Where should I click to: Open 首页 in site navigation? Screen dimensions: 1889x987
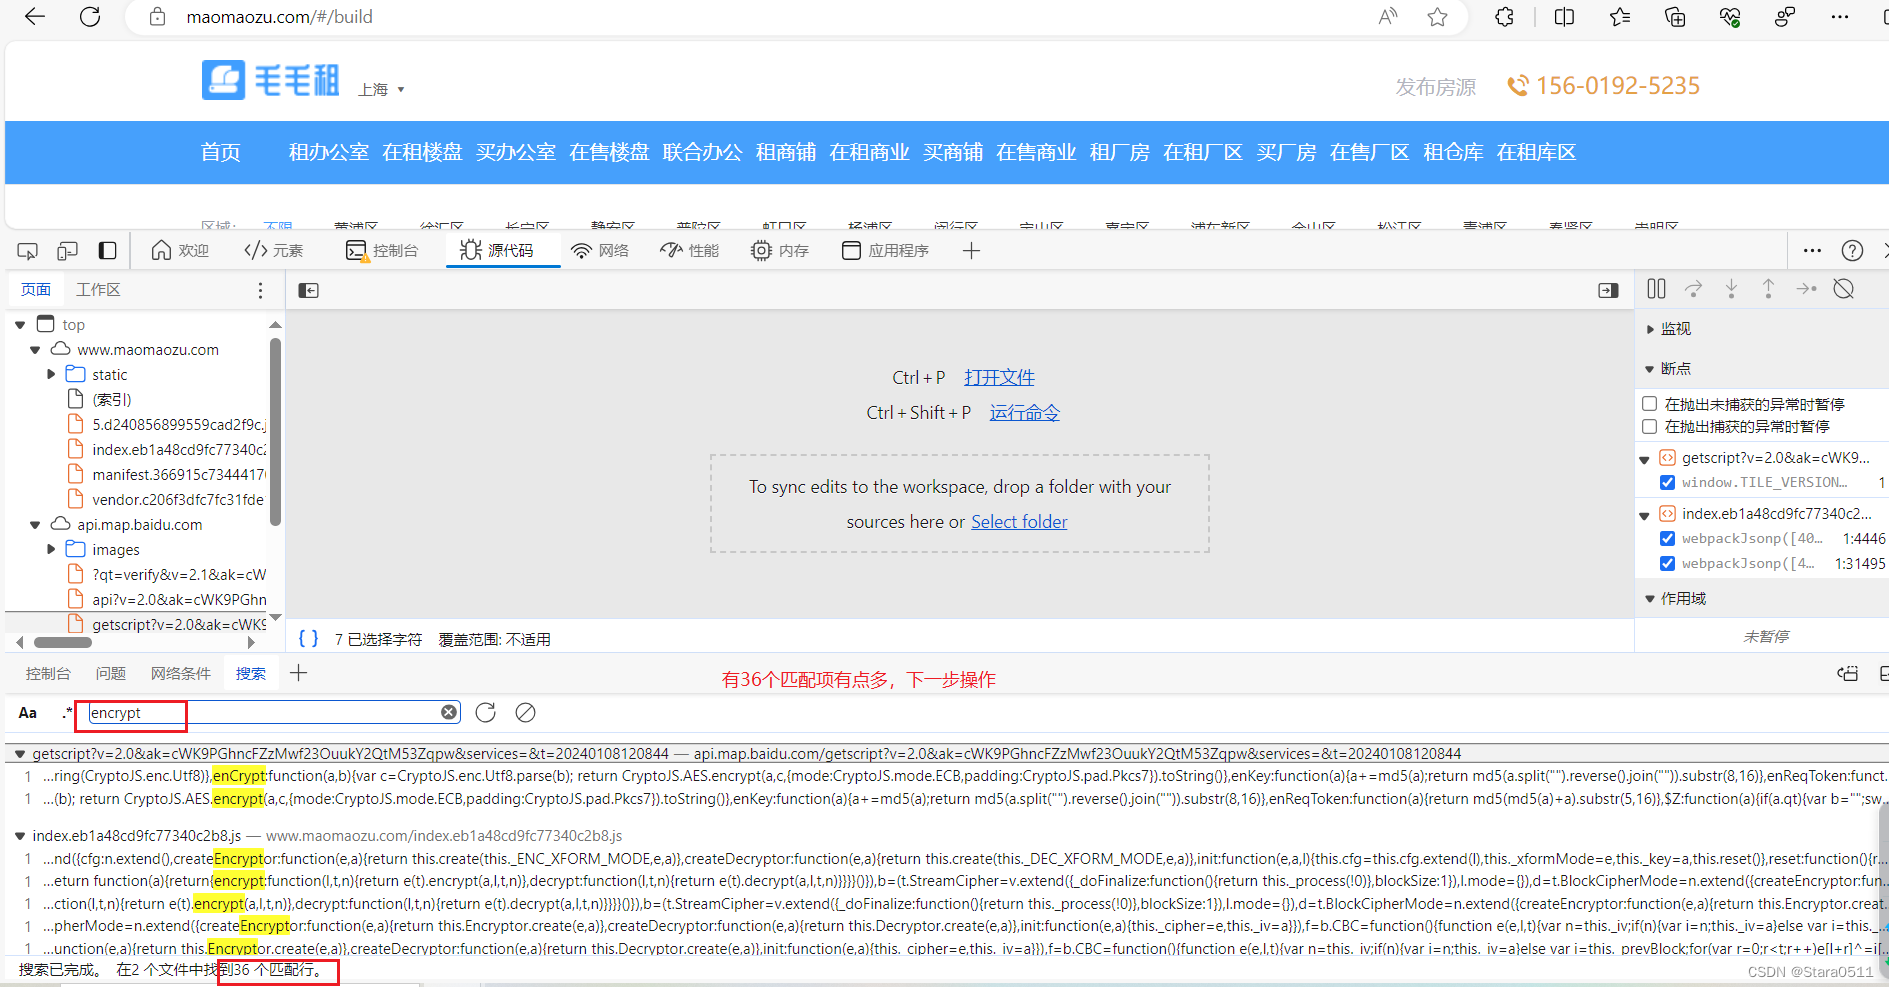[221, 152]
